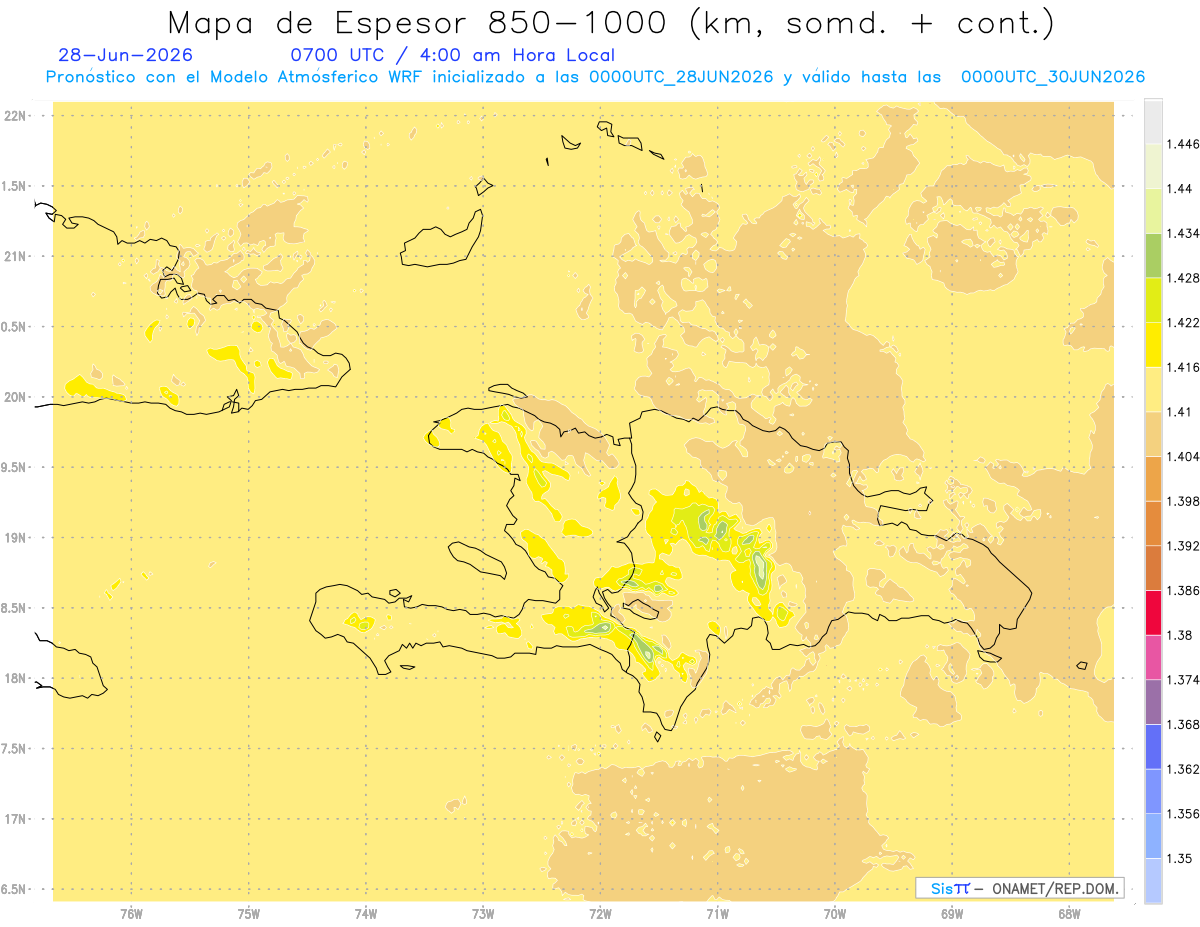Screen dimensions: 1200x927
Task: Click the 18N latitude axis label
Action: (15, 678)
